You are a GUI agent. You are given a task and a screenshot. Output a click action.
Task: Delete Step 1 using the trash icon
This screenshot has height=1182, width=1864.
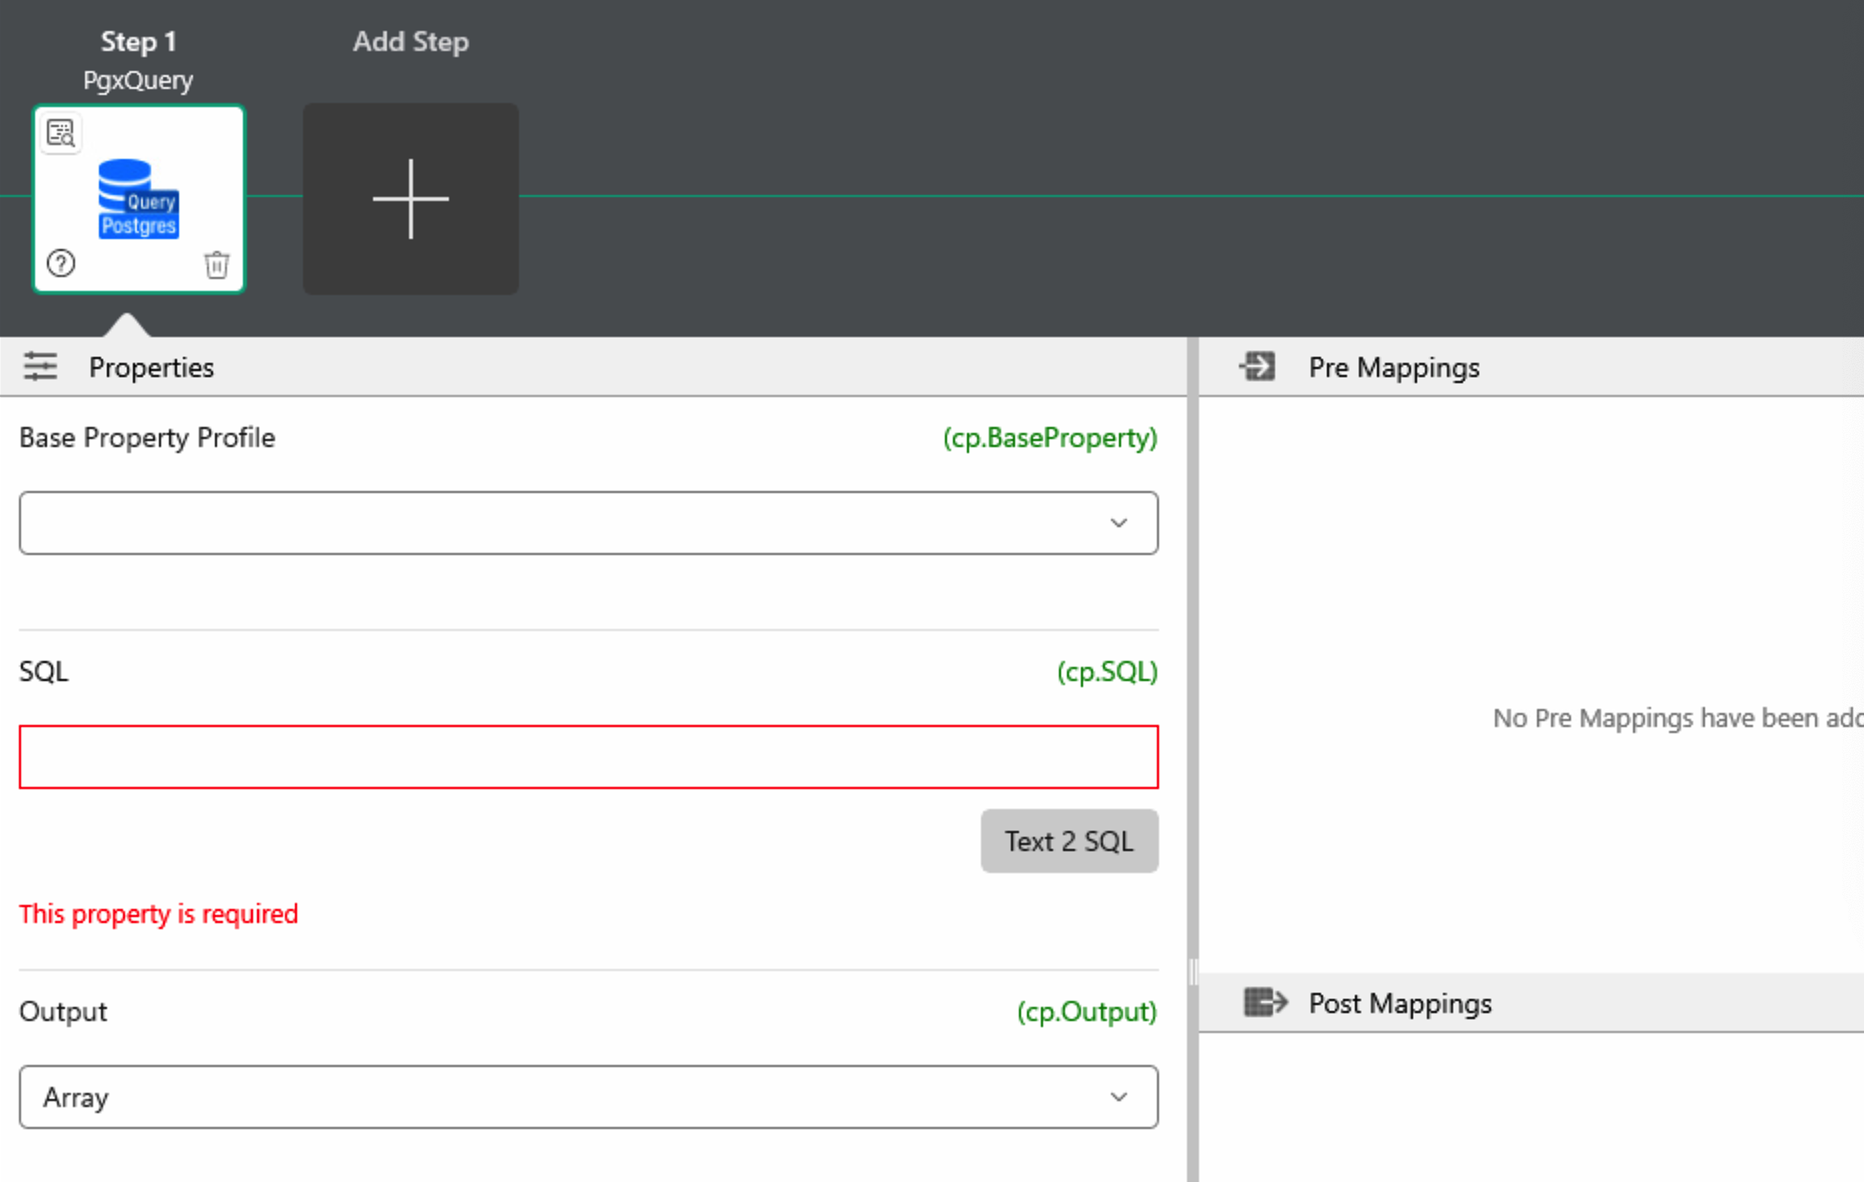tap(216, 265)
